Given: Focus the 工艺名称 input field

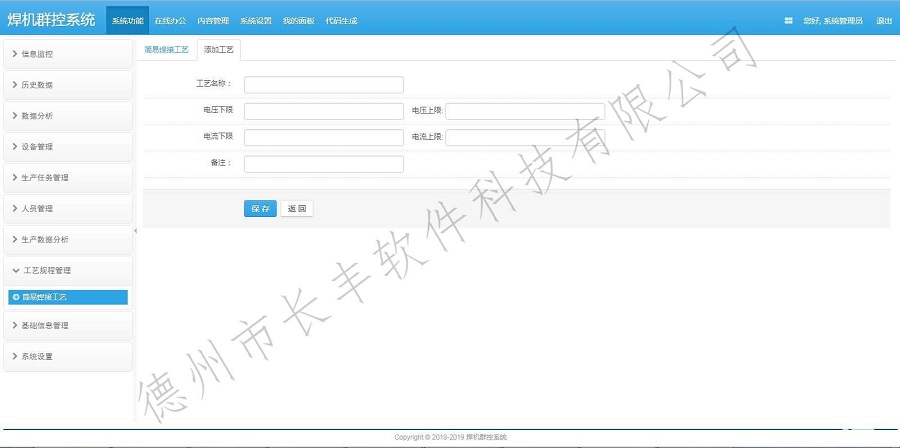Looking at the screenshot, I should coord(323,85).
